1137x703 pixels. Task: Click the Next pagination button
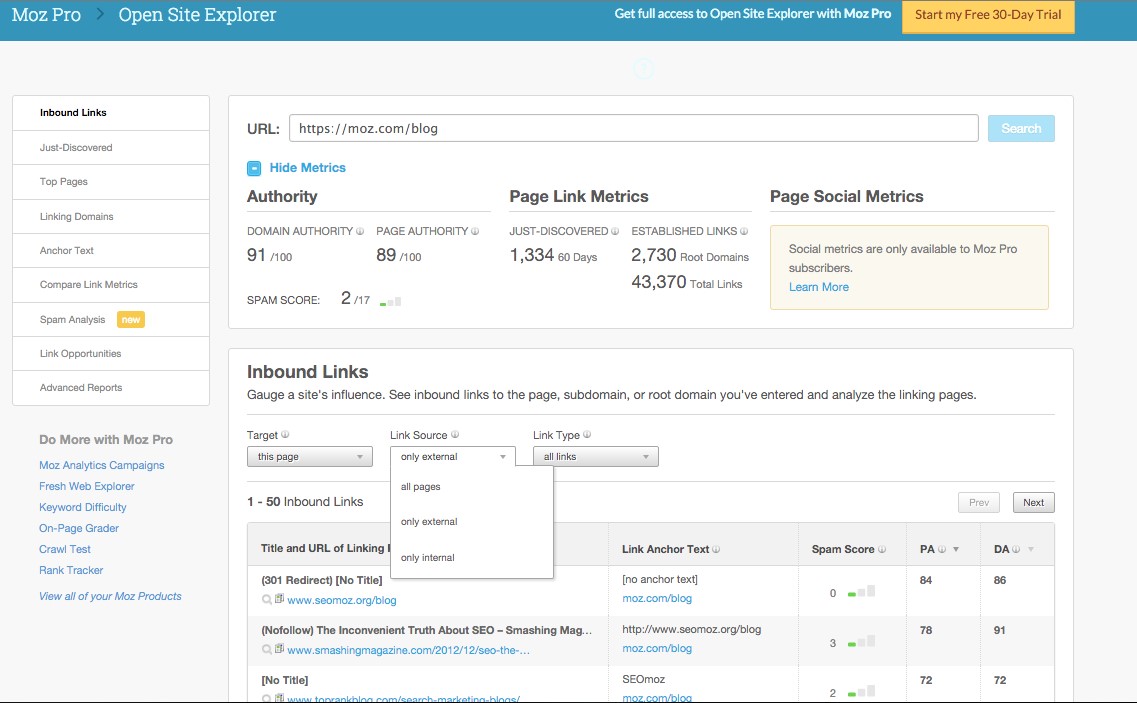[x=1033, y=502]
